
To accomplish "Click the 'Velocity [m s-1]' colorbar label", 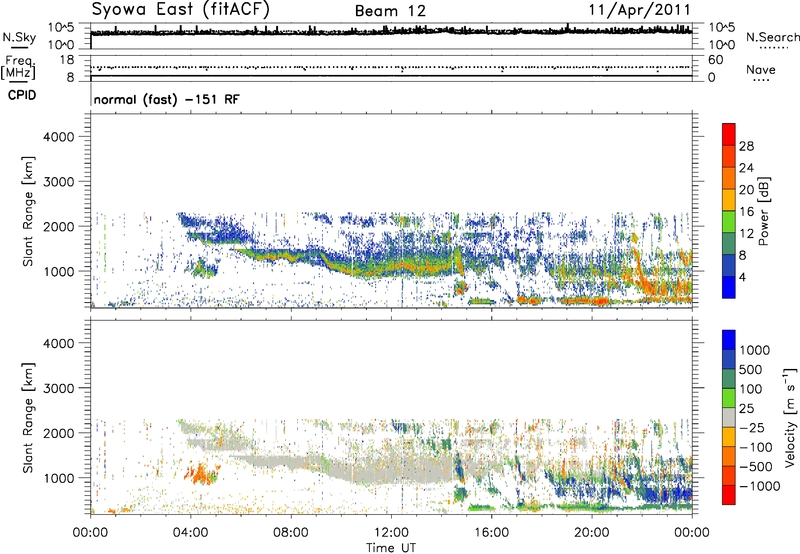I will 790,417.
